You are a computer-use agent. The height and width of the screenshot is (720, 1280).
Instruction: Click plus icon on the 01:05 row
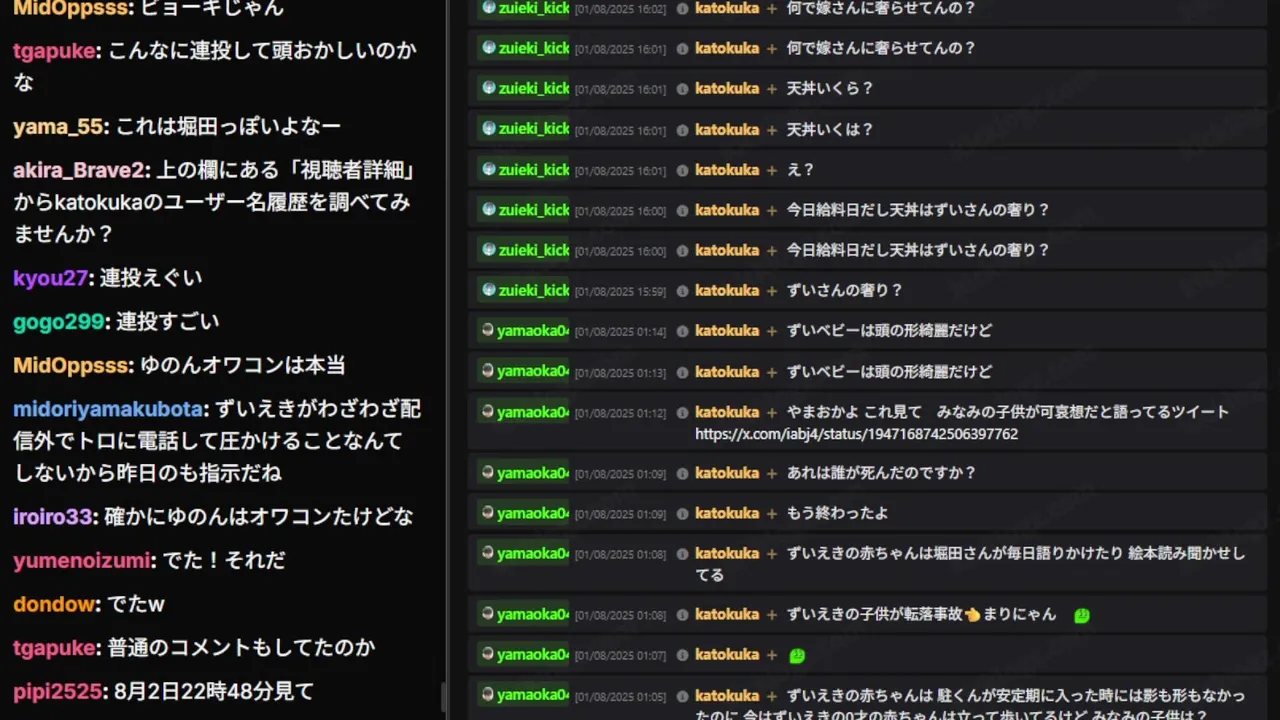[771, 695]
